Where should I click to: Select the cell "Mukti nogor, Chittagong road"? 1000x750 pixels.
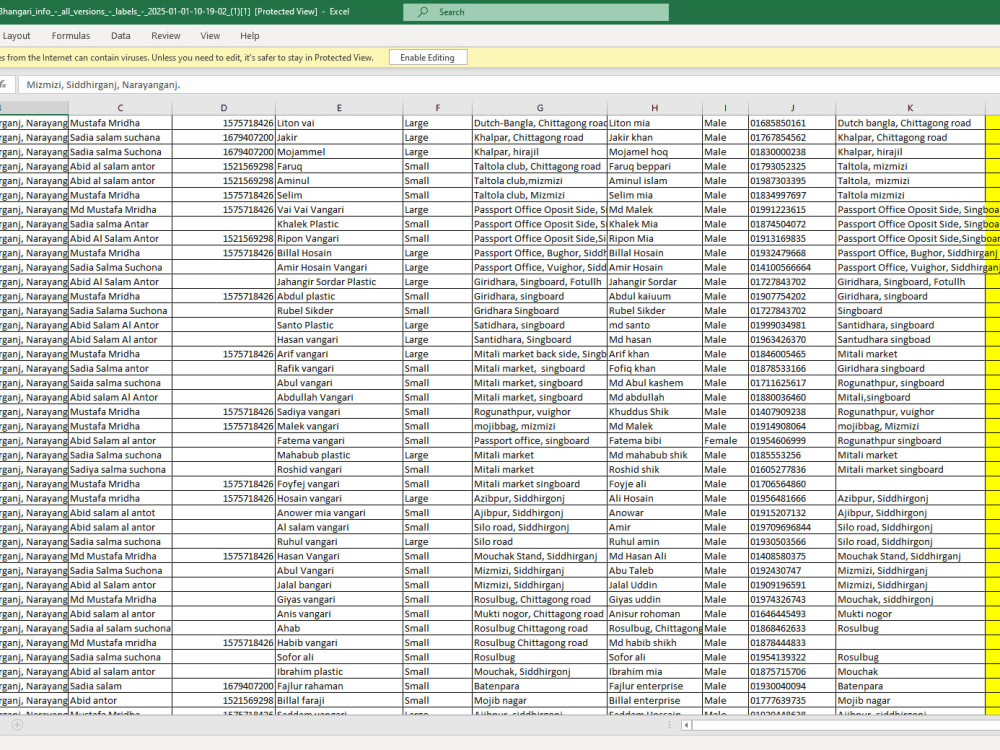(540, 614)
